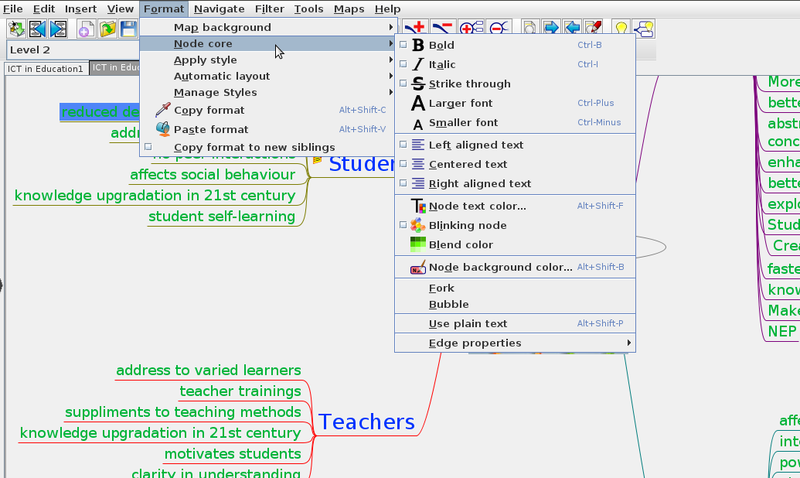Click the Copy format pipette icon
The image size is (800, 478).
click(163, 110)
